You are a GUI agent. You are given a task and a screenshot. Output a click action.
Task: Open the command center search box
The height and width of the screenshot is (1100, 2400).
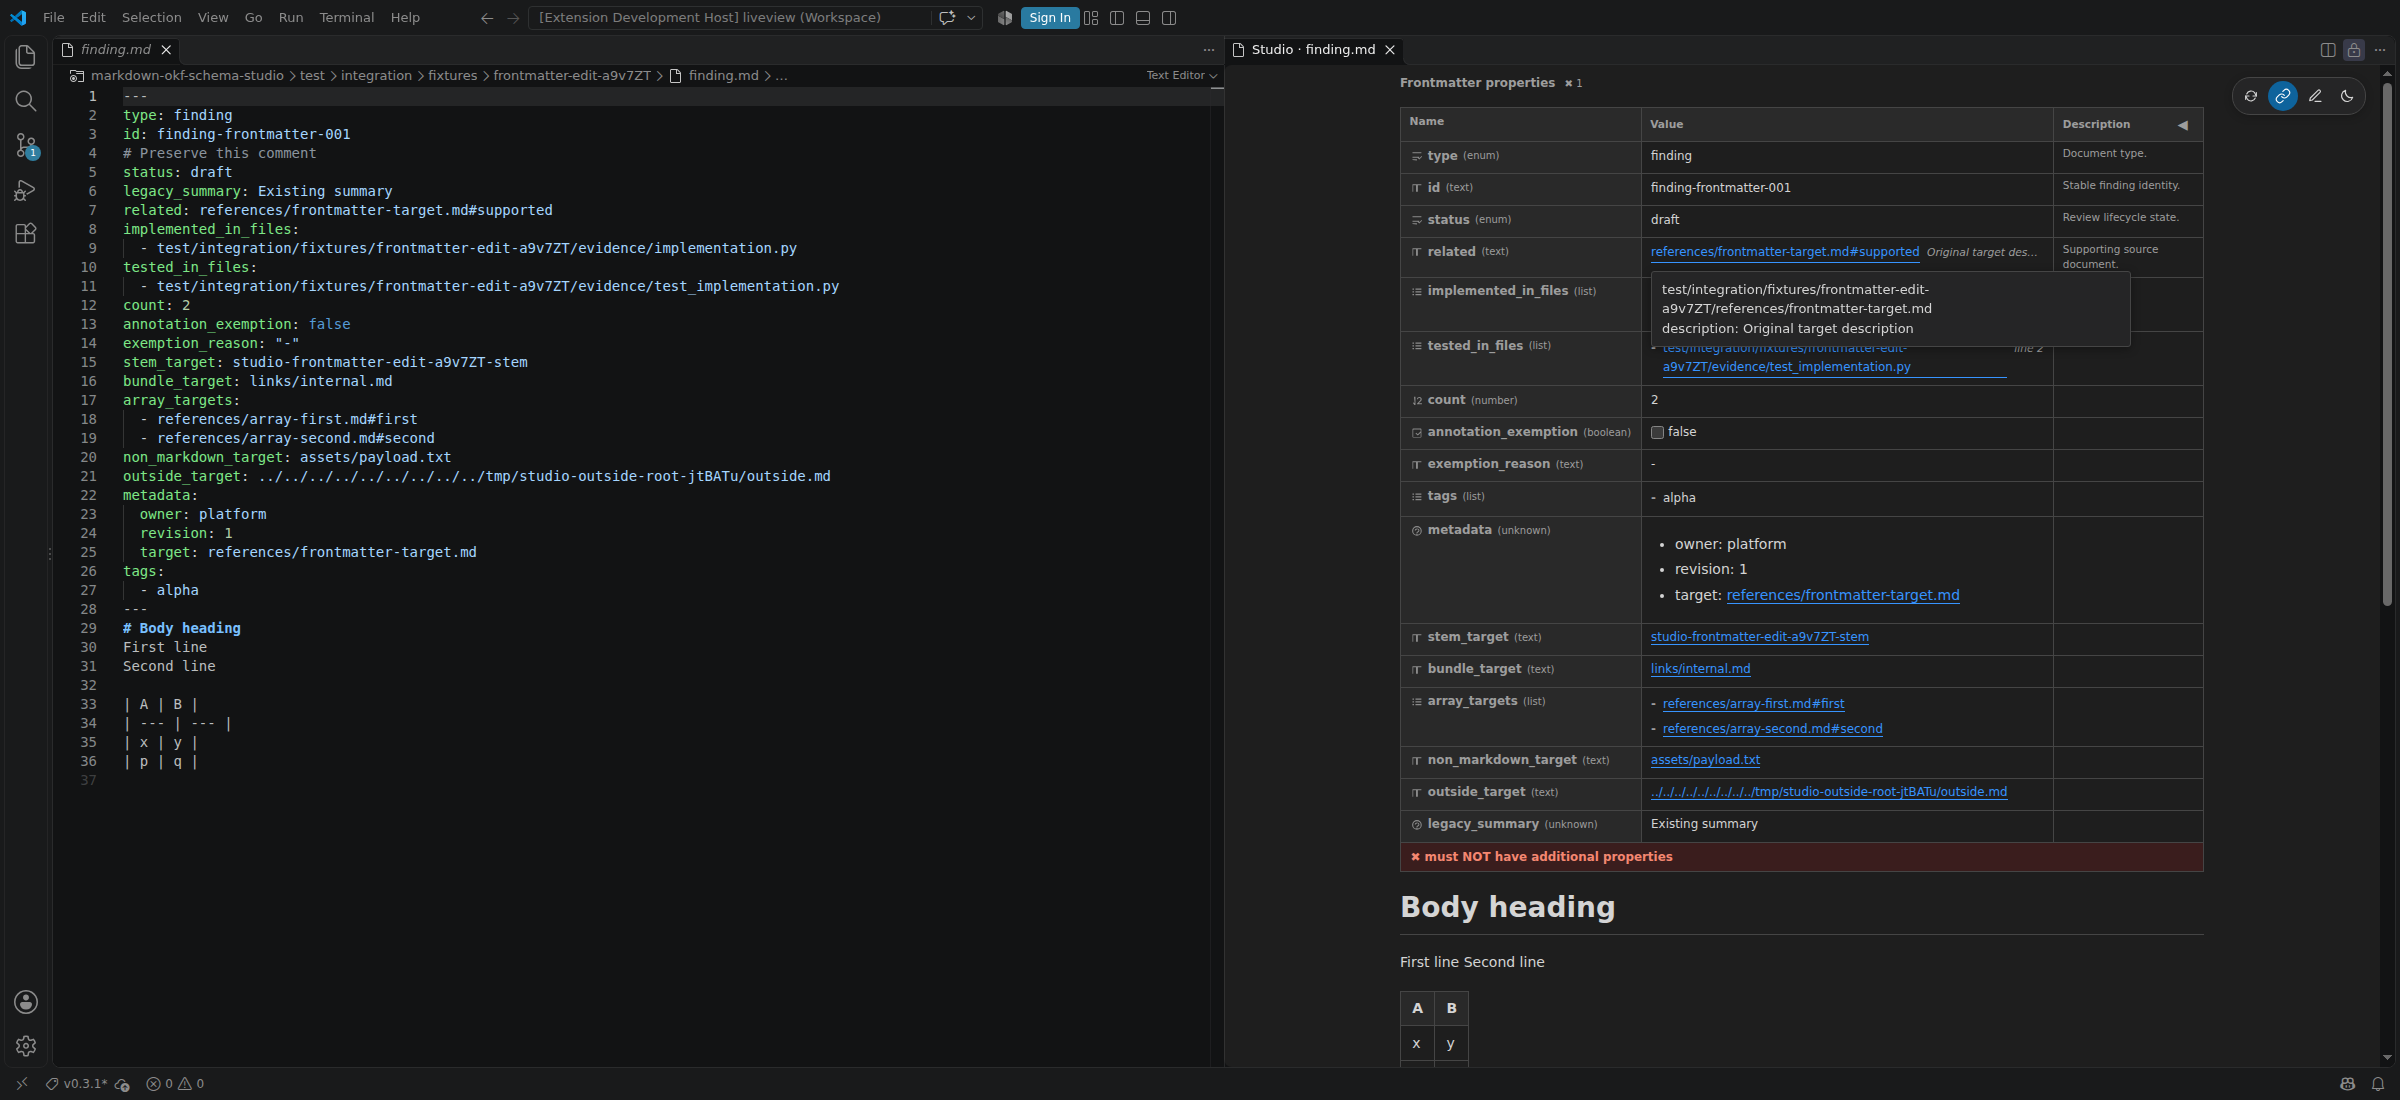[728, 18]
